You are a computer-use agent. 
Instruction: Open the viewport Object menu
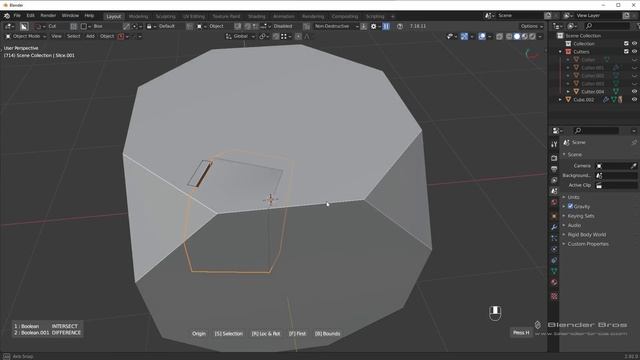click(x=107, y=36)
